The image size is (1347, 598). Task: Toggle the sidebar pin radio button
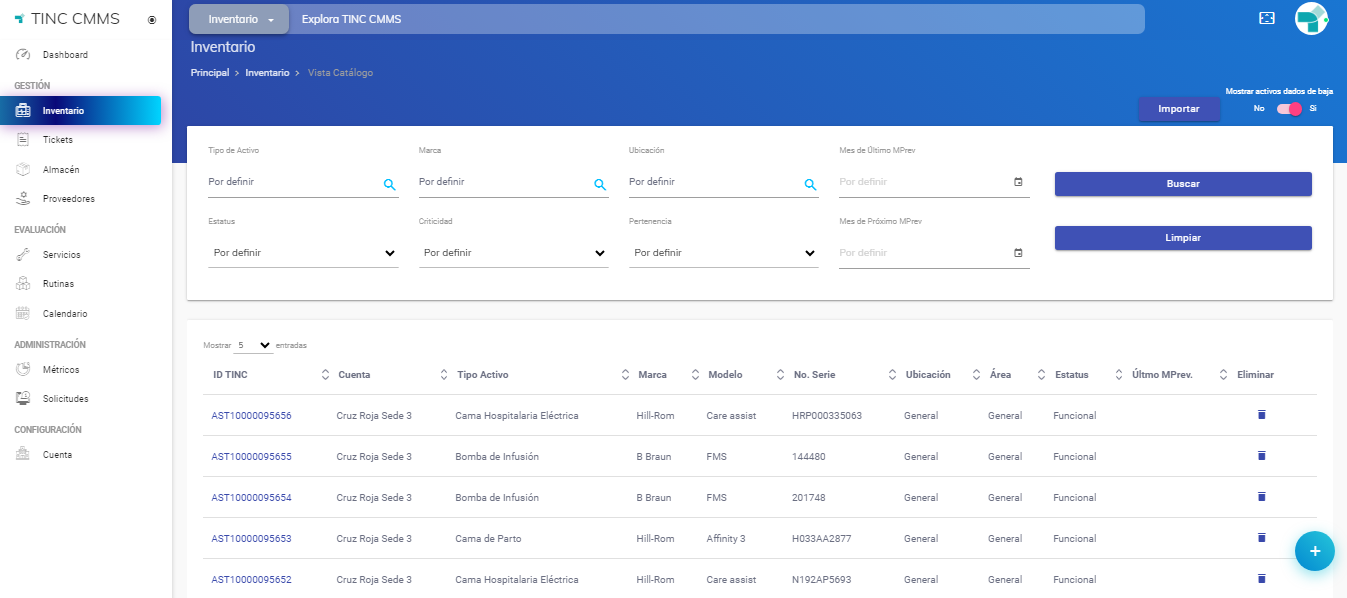click(152, 19)
